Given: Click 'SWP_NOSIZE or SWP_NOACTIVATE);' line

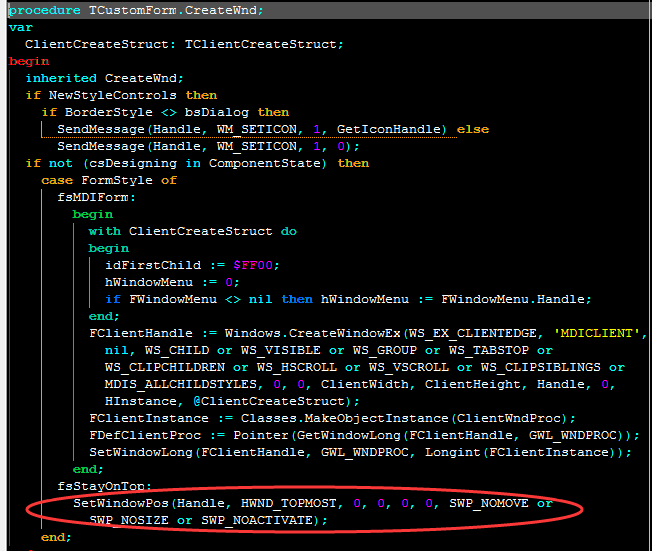Looking at the screenshot, I should click(208, 521).
